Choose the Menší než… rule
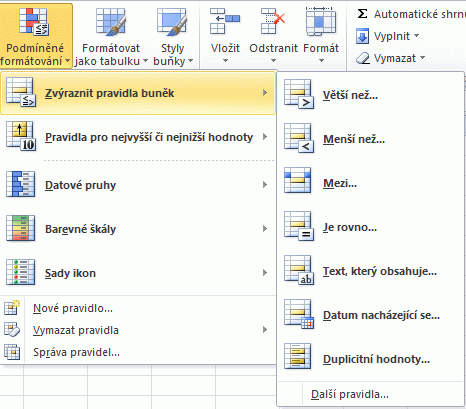This screenshot has width=466, height=409. coord(370,139)
